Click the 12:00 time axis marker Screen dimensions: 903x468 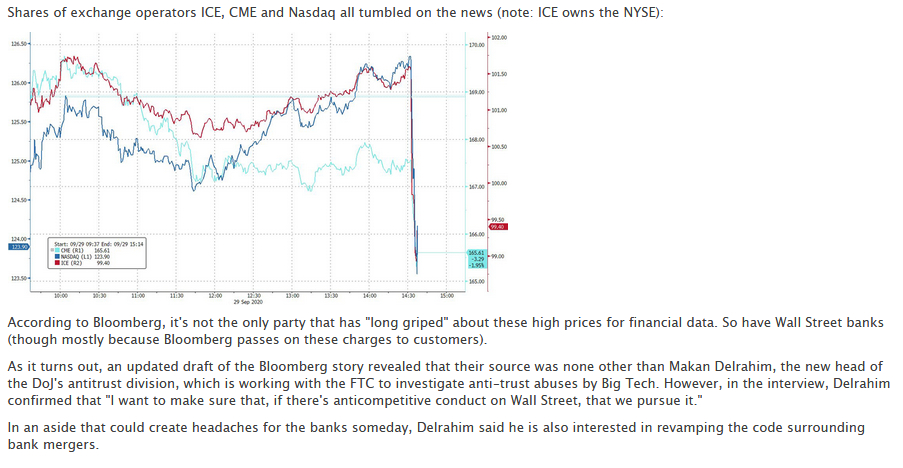[215, 296]
